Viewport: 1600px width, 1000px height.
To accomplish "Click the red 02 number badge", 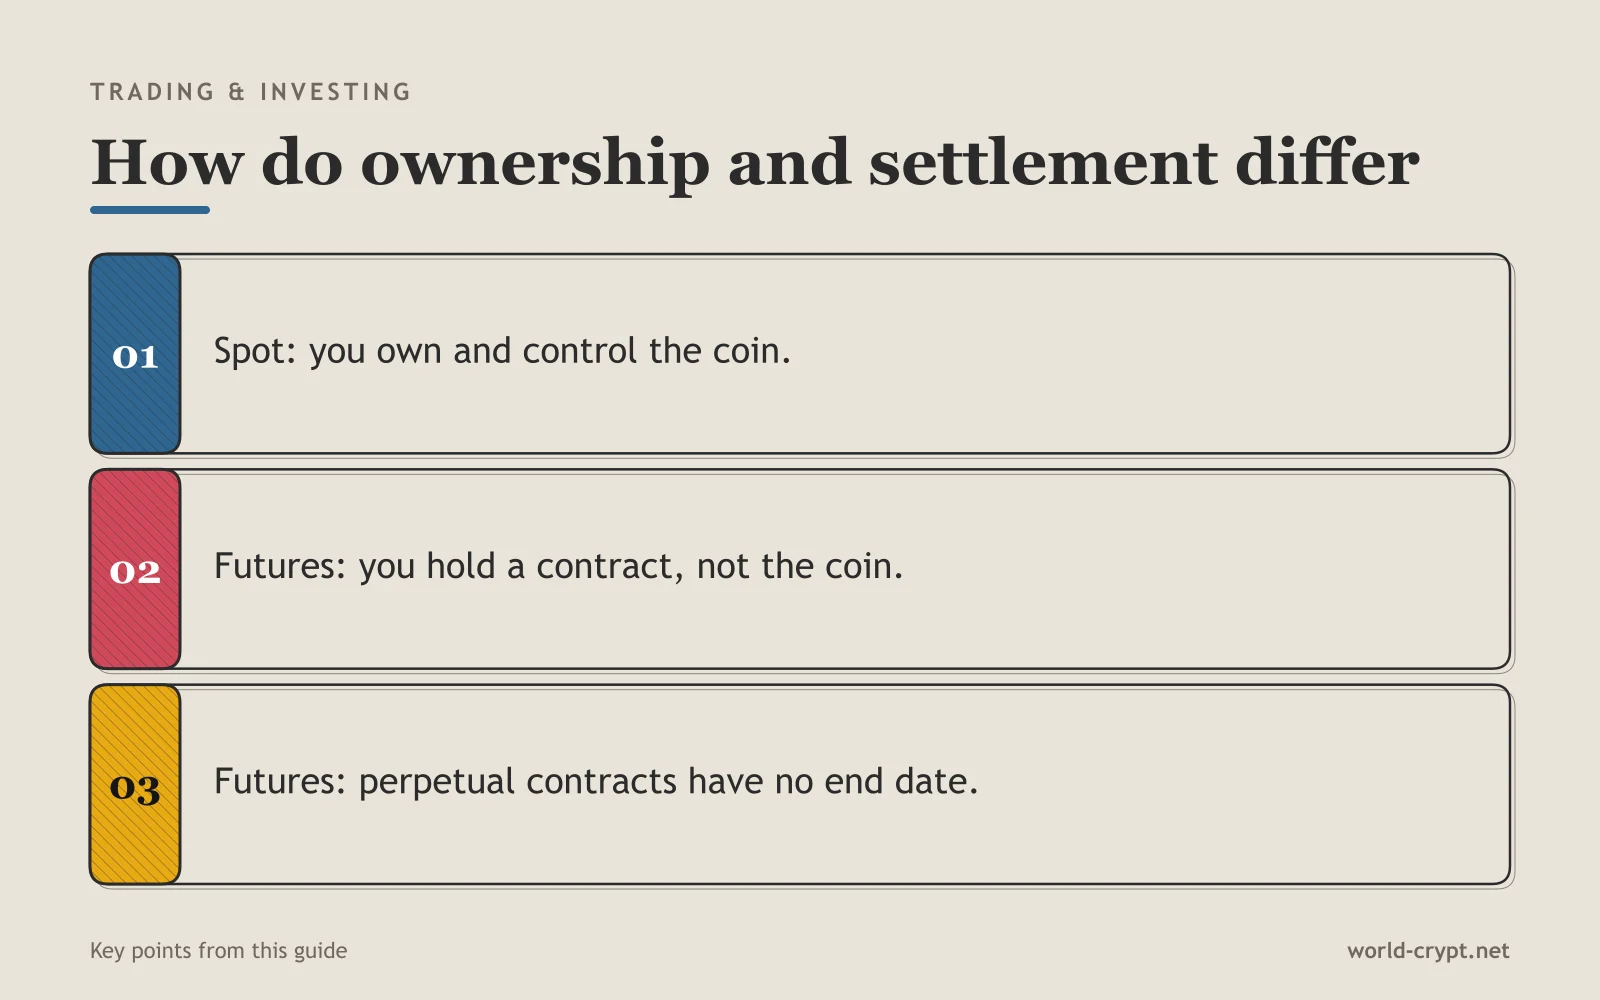I will 135,569.
